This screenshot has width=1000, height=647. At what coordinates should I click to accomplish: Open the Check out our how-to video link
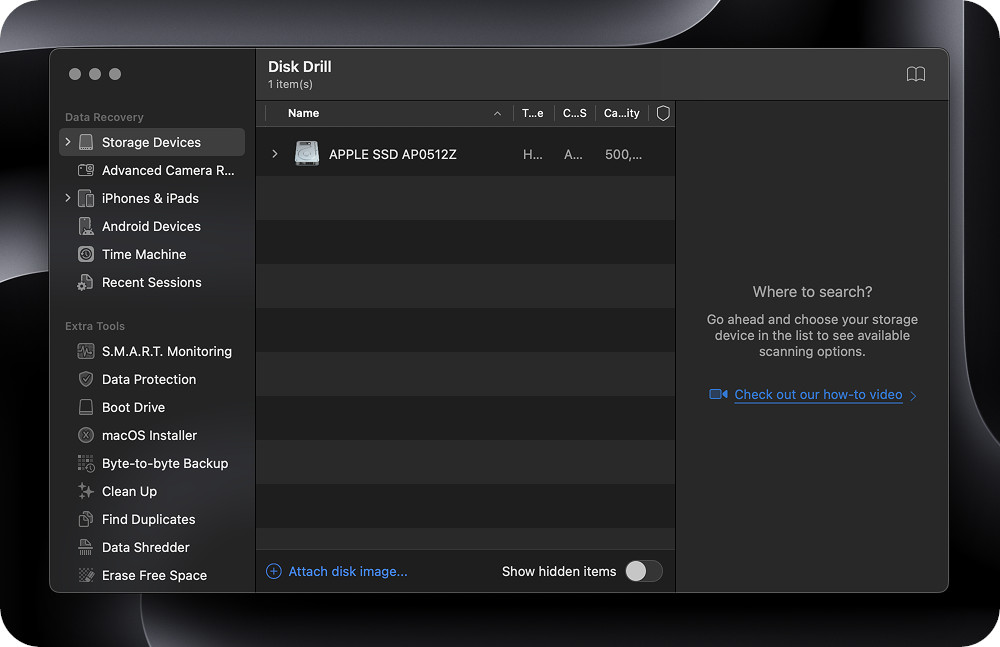tap(818, 395)
